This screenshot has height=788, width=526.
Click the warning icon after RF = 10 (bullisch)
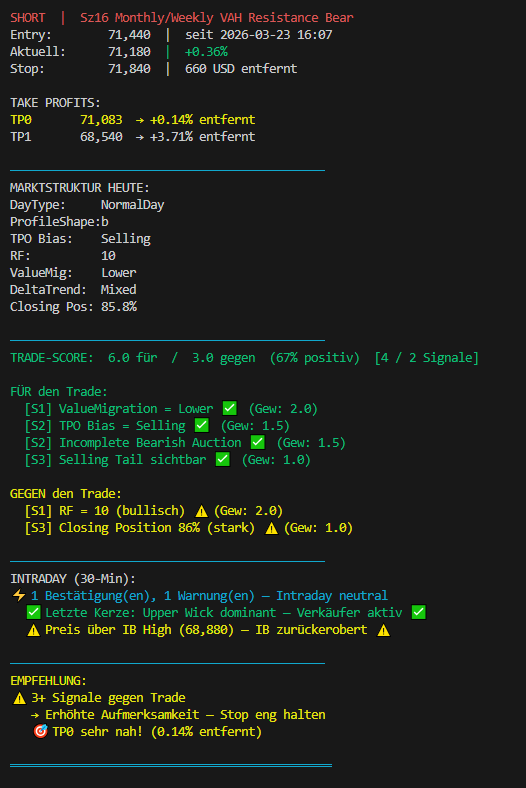(x=201, y=511)
